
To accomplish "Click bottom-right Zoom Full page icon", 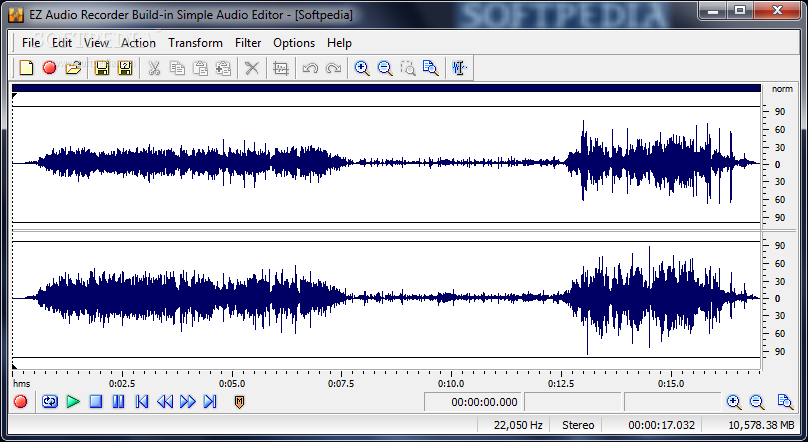I will tap(785, 402).
